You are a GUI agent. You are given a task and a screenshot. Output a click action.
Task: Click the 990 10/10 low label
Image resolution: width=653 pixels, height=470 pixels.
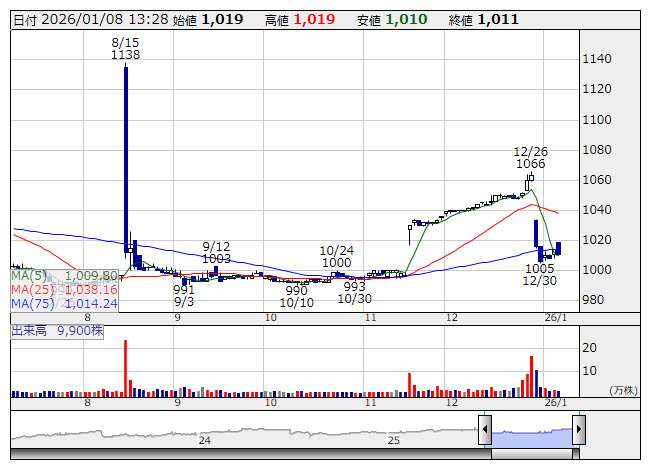[x=297, y=297]
